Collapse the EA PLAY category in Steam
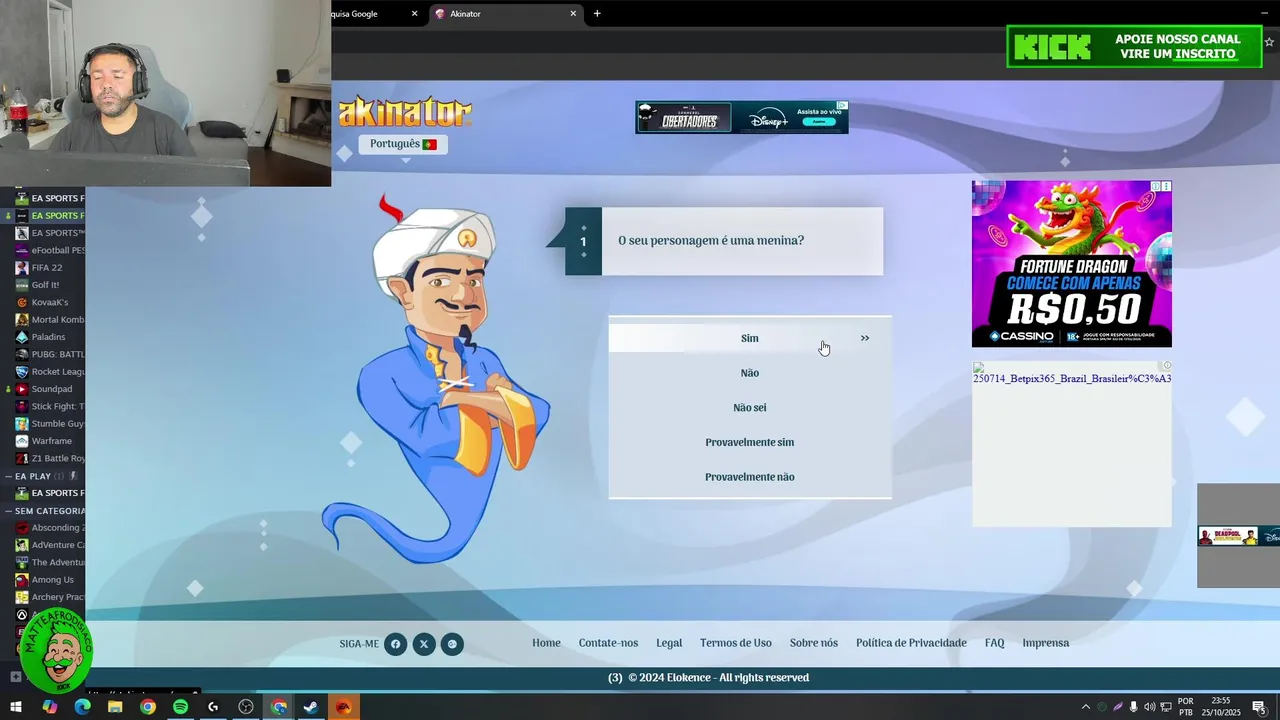 [x=9, y=476]
